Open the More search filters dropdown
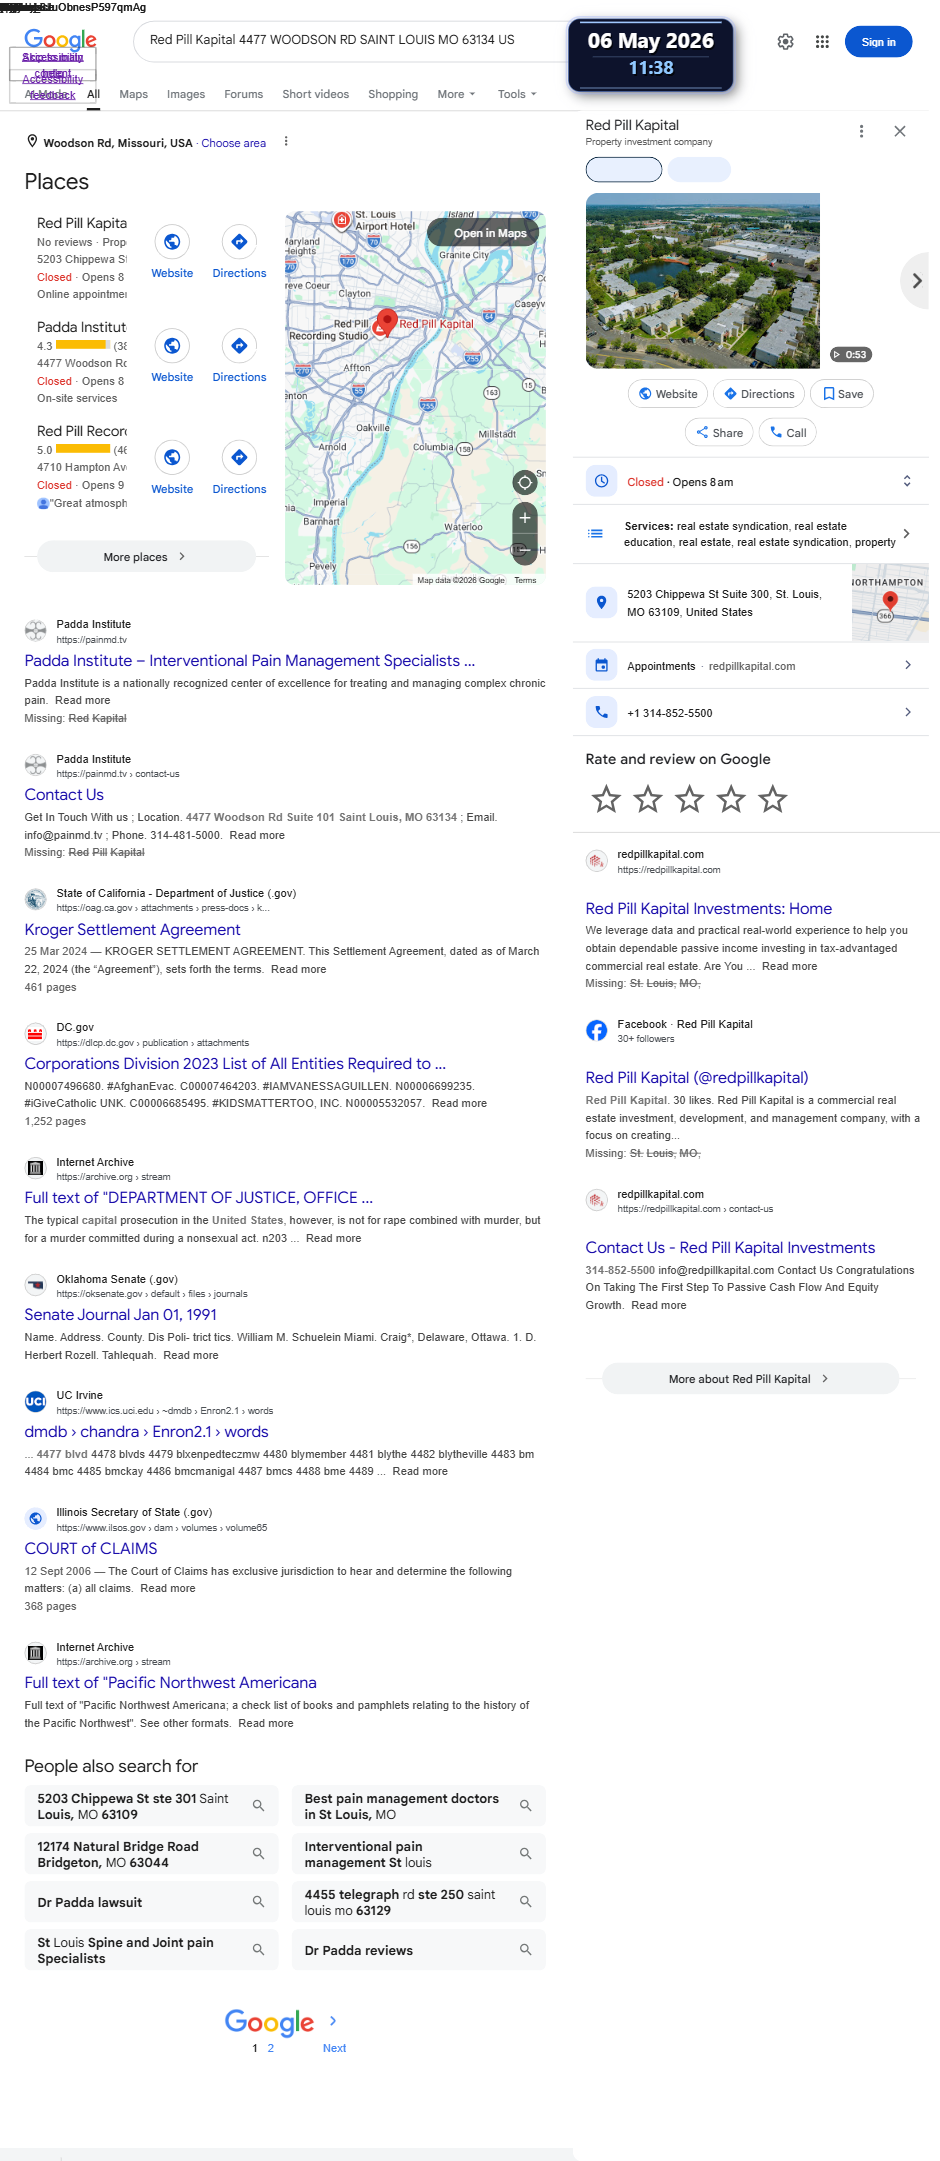 point(456,94)
